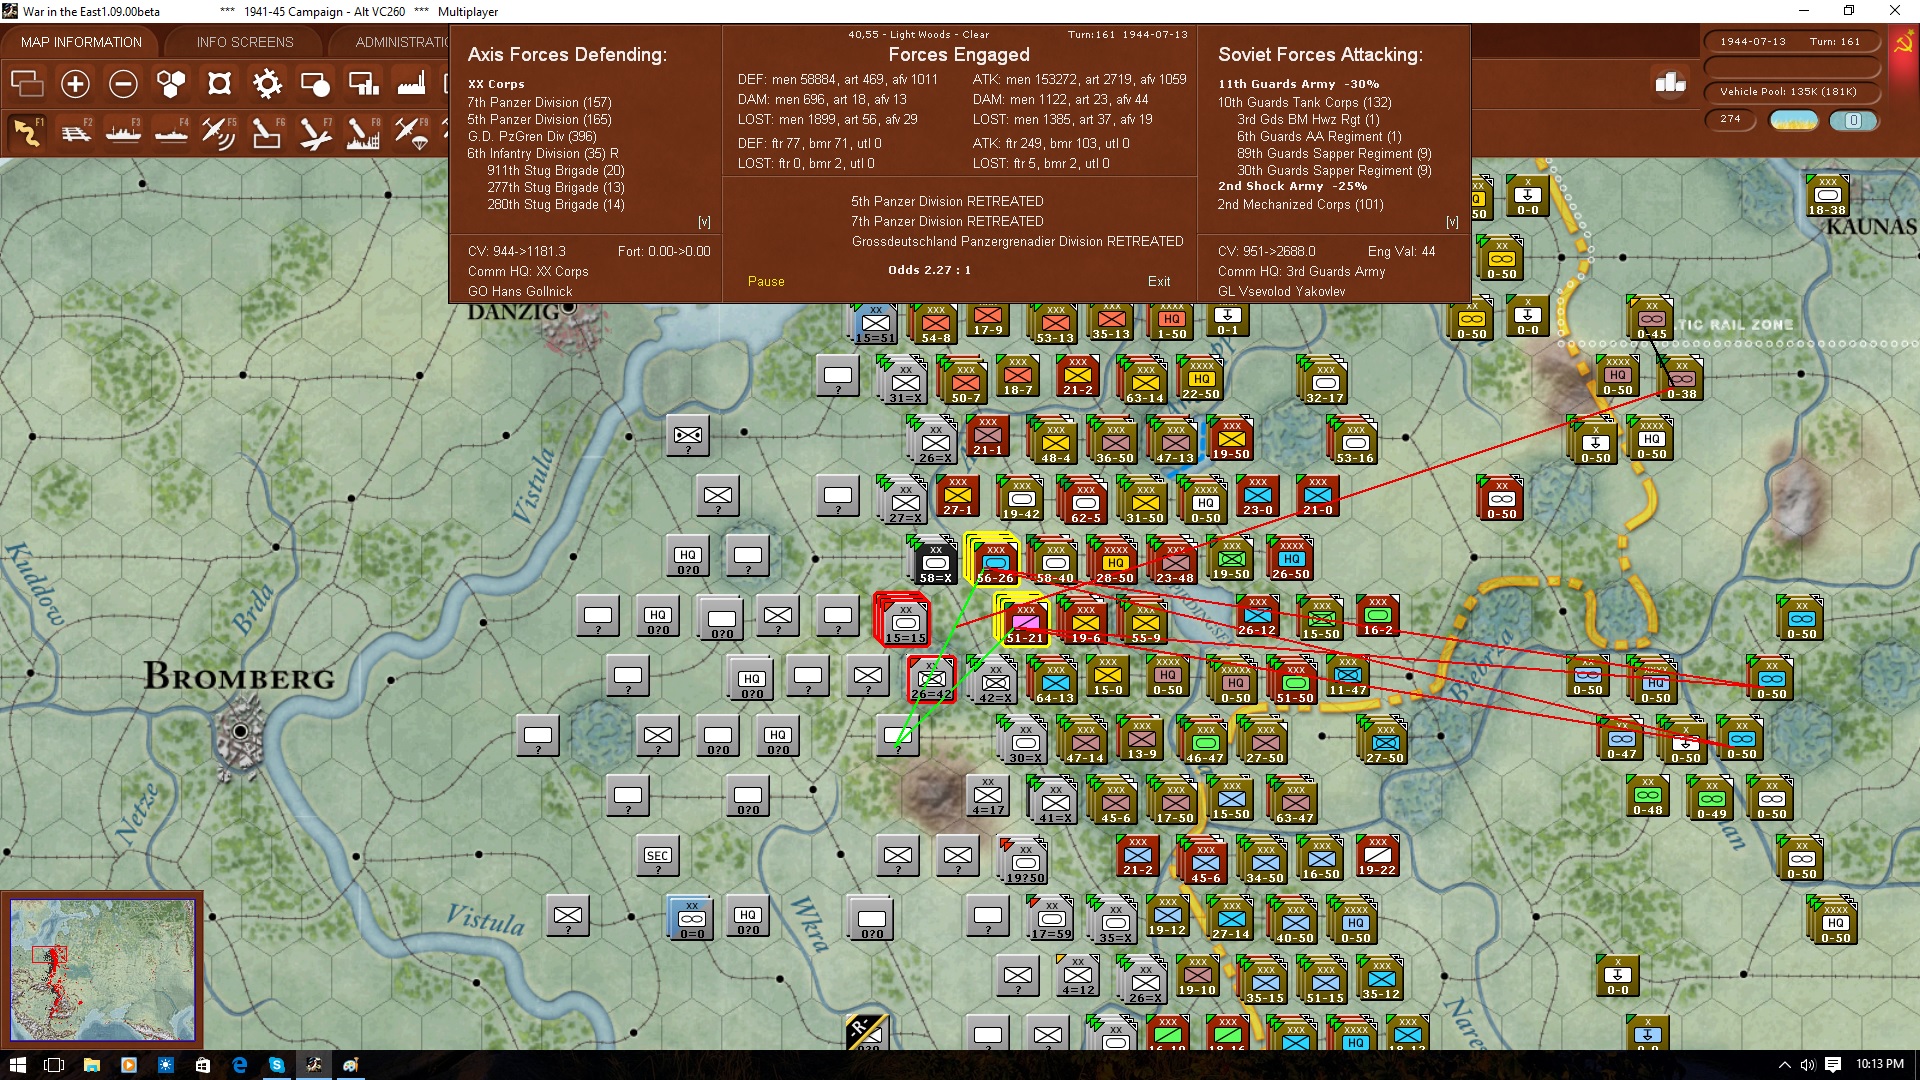Screen dimensions: 1920x1080
Task: Click 6th Infantry Division (35) R entry
Action: tap(543, 153)
